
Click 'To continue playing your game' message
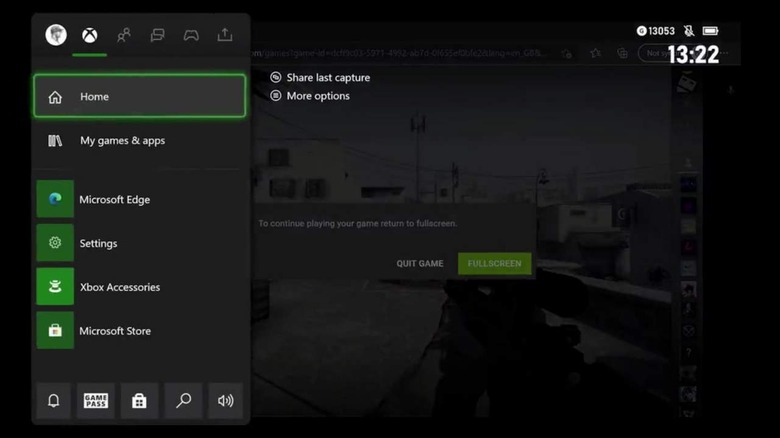pyautogui.click(x=357, y=223)
